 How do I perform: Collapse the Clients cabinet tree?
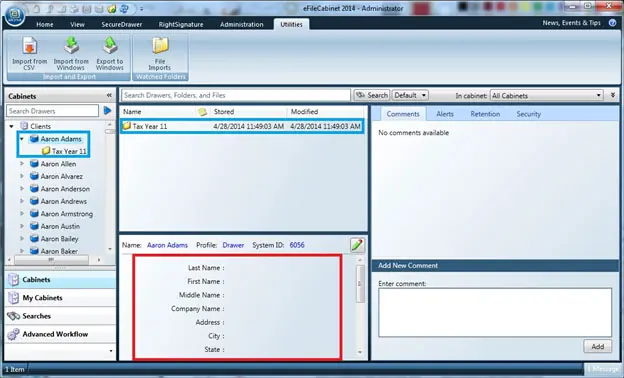click(x=12, y=126)
